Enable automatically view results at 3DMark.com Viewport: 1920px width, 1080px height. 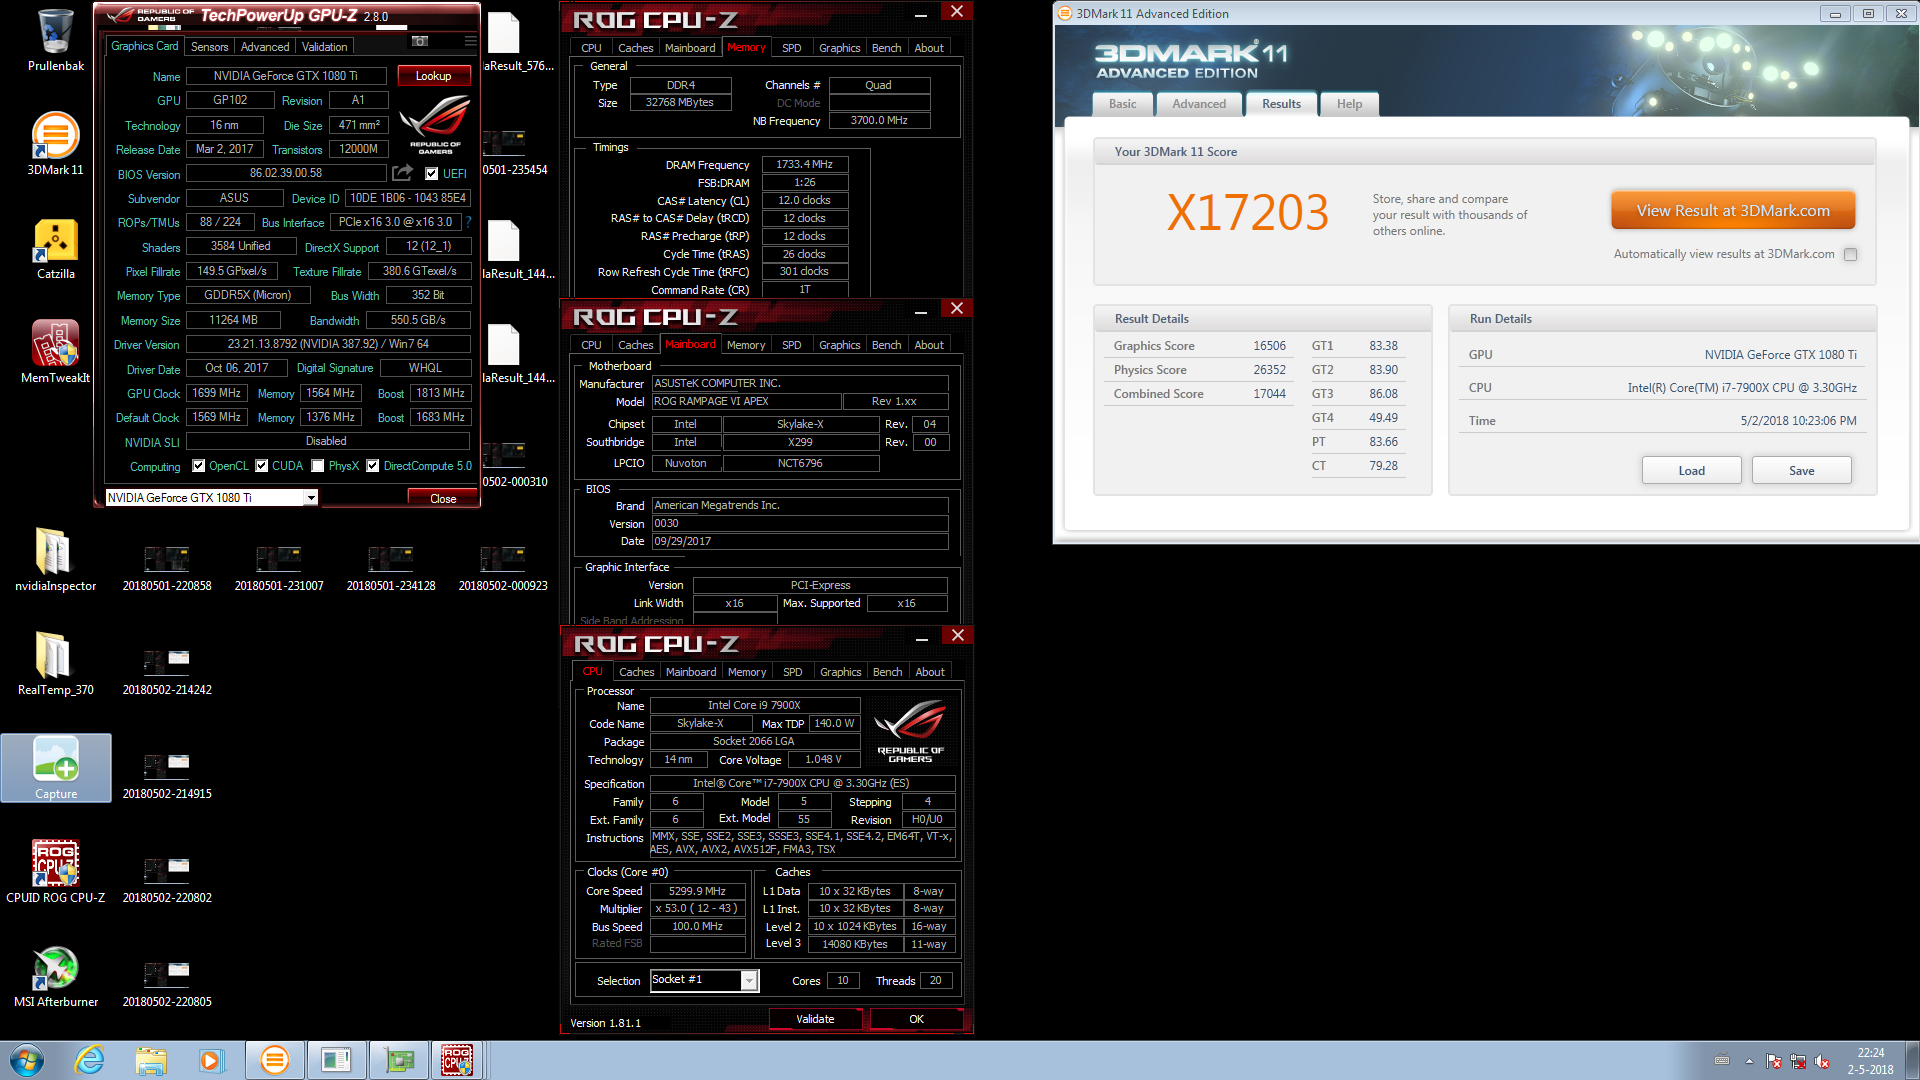[1850, 254]
